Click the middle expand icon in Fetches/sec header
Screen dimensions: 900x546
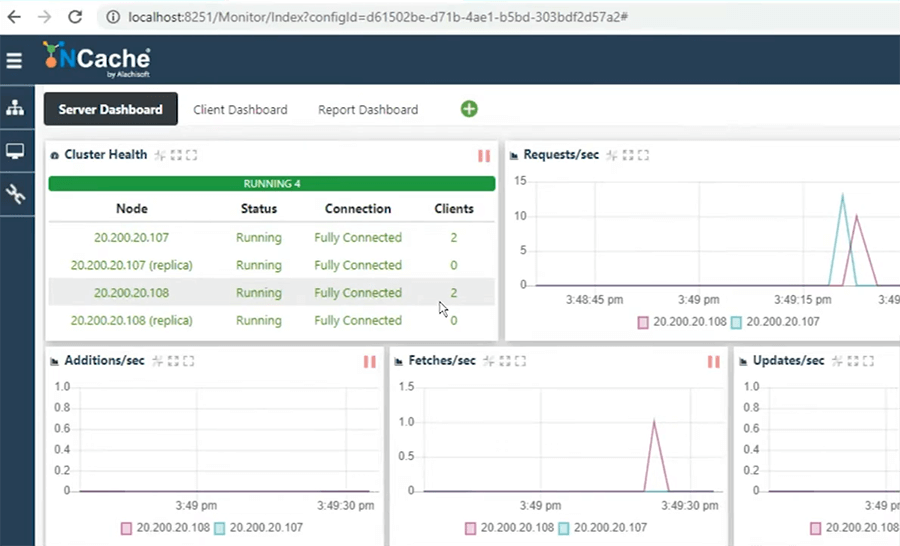point(505,361)
